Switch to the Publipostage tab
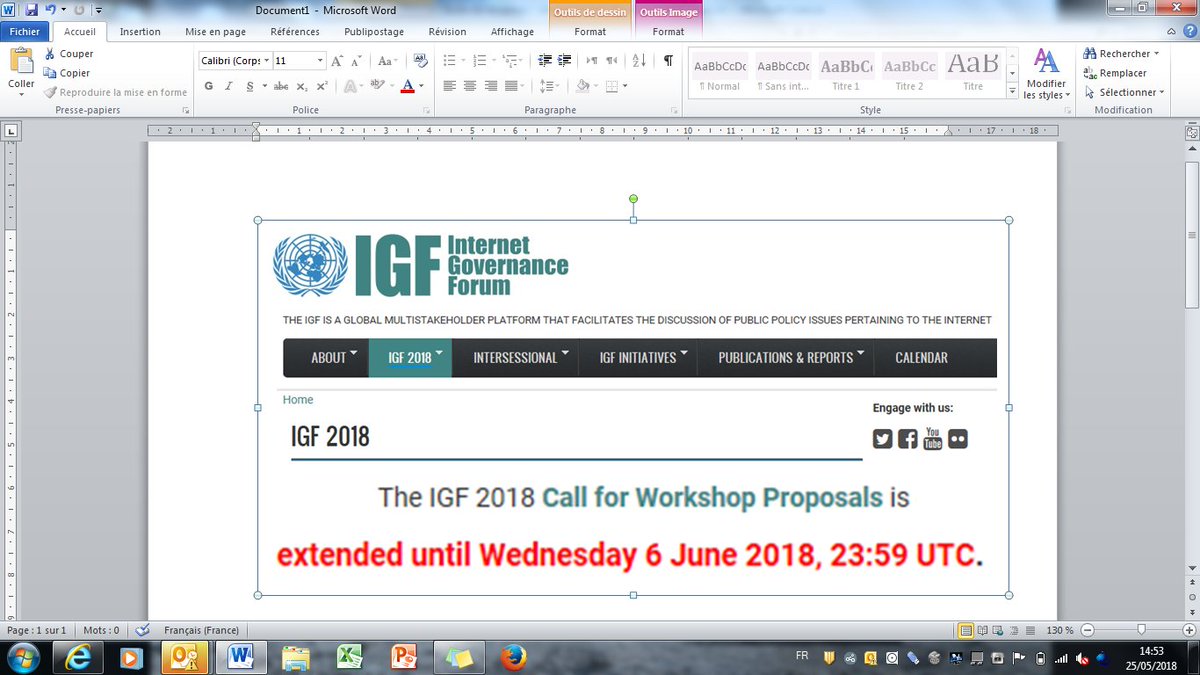 point(374,32)
